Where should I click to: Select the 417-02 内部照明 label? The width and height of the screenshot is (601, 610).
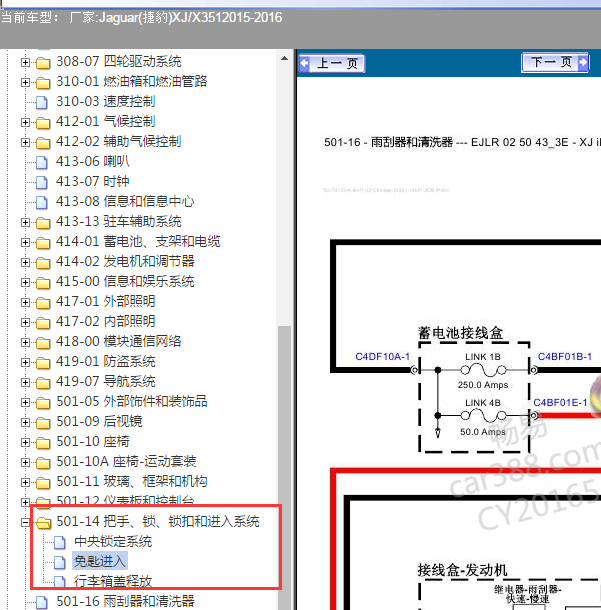click(105, 321)
